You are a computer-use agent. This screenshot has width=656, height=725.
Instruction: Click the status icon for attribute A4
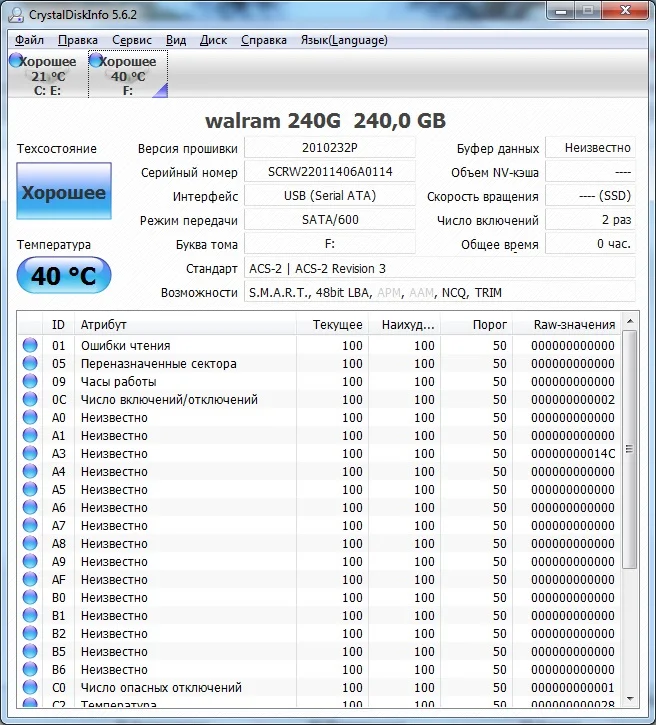pos(30,471)
